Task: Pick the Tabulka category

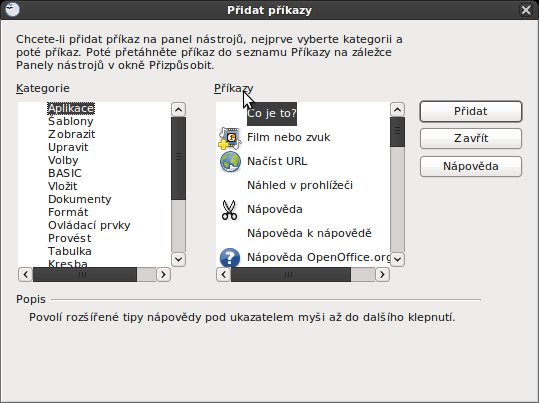Action: (70, 251)
